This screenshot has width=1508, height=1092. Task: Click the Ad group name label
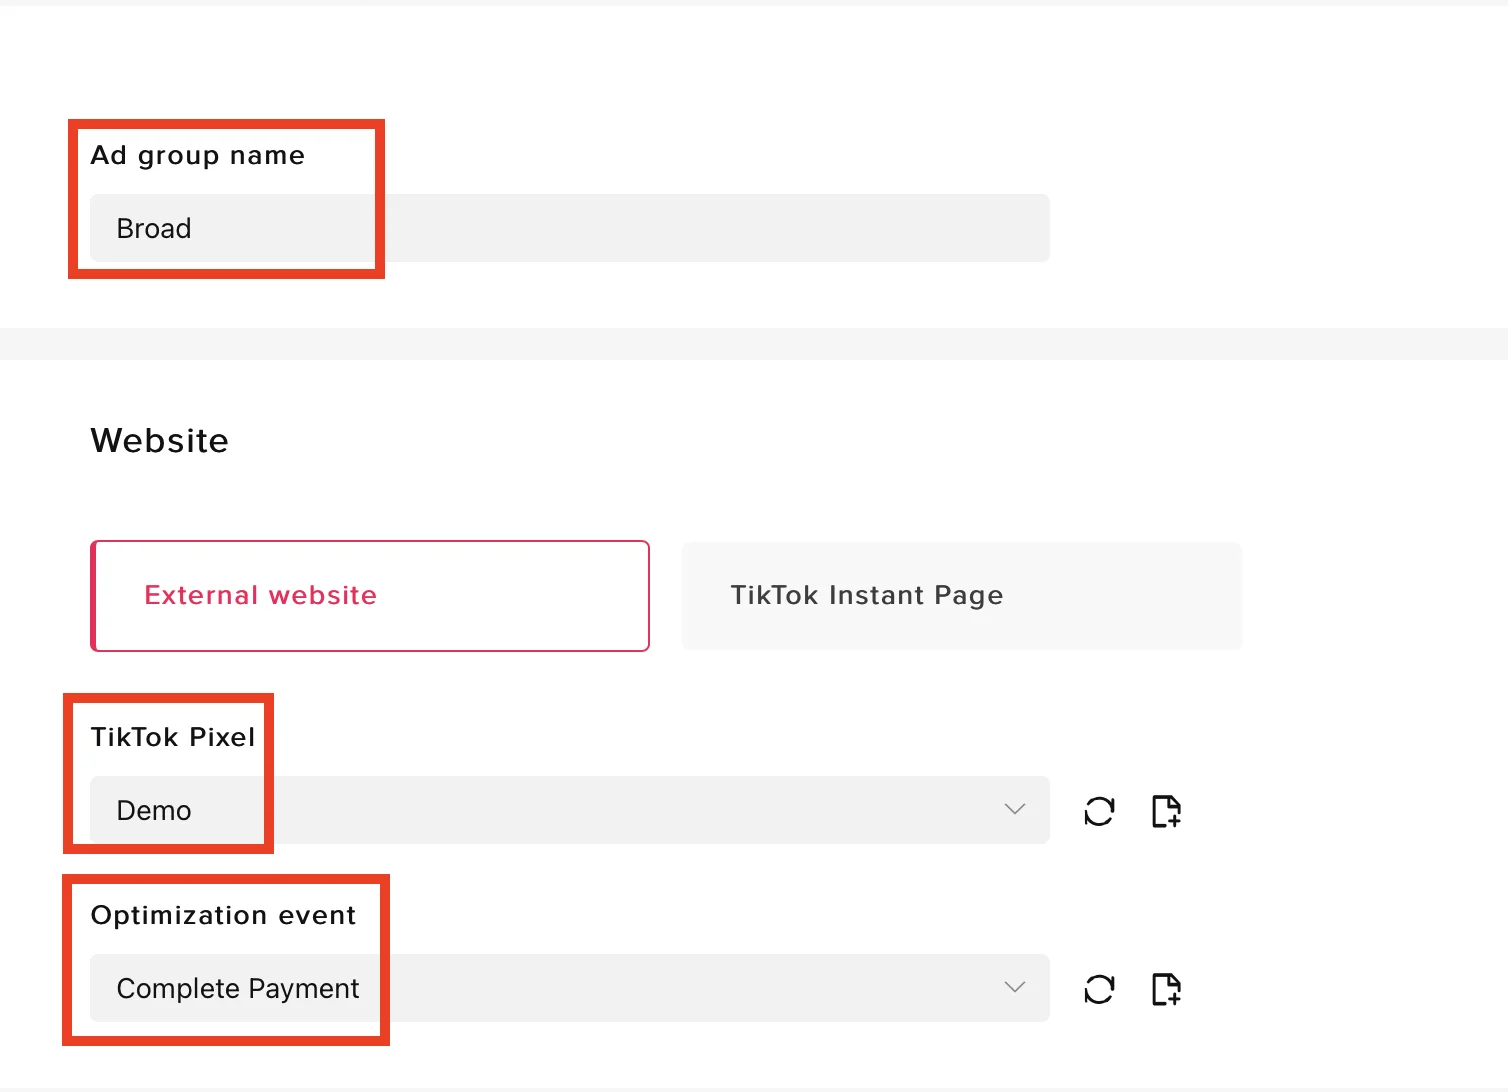(x=198, y=156)
